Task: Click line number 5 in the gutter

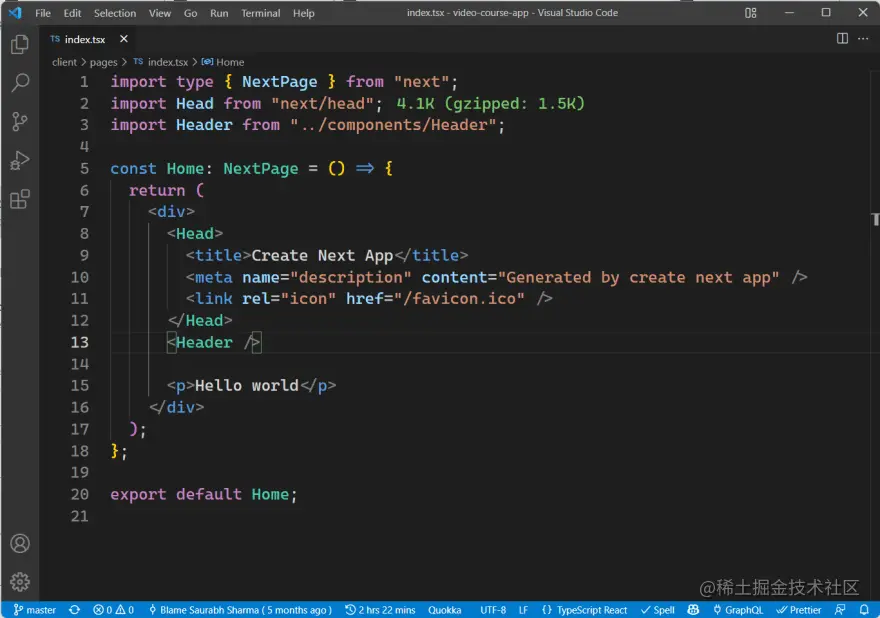Action: [x=84, y=168]
